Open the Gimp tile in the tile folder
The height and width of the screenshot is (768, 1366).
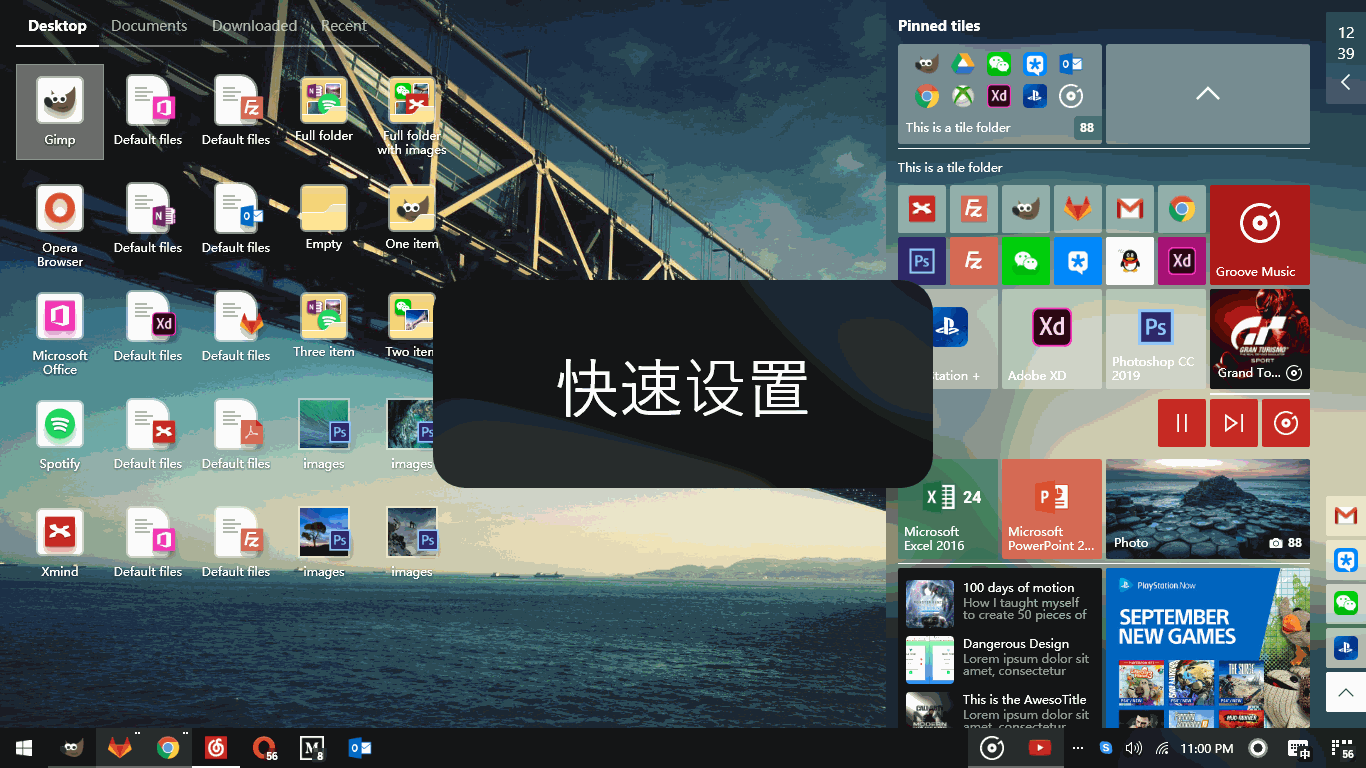click(1026, 209)
